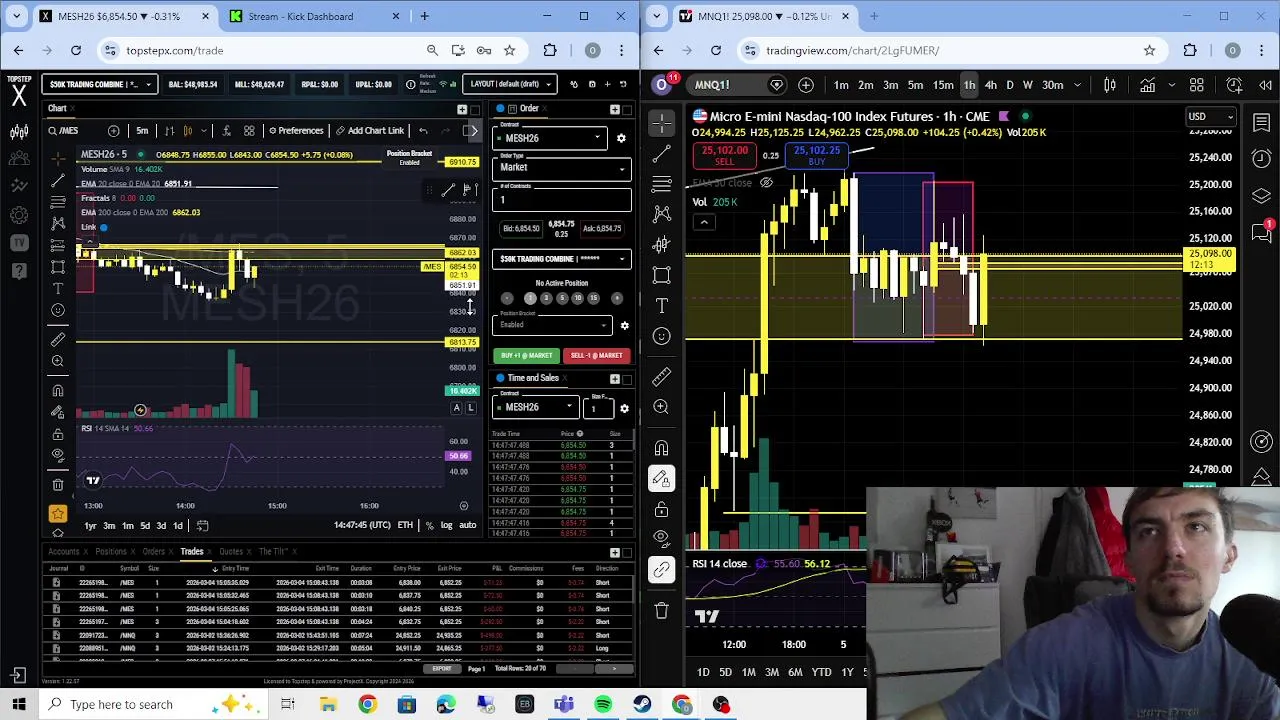1280x720 pixels.
Task: Click the trash remove drawings icon on Topstep chart
Action: click(x=58, y=485)
